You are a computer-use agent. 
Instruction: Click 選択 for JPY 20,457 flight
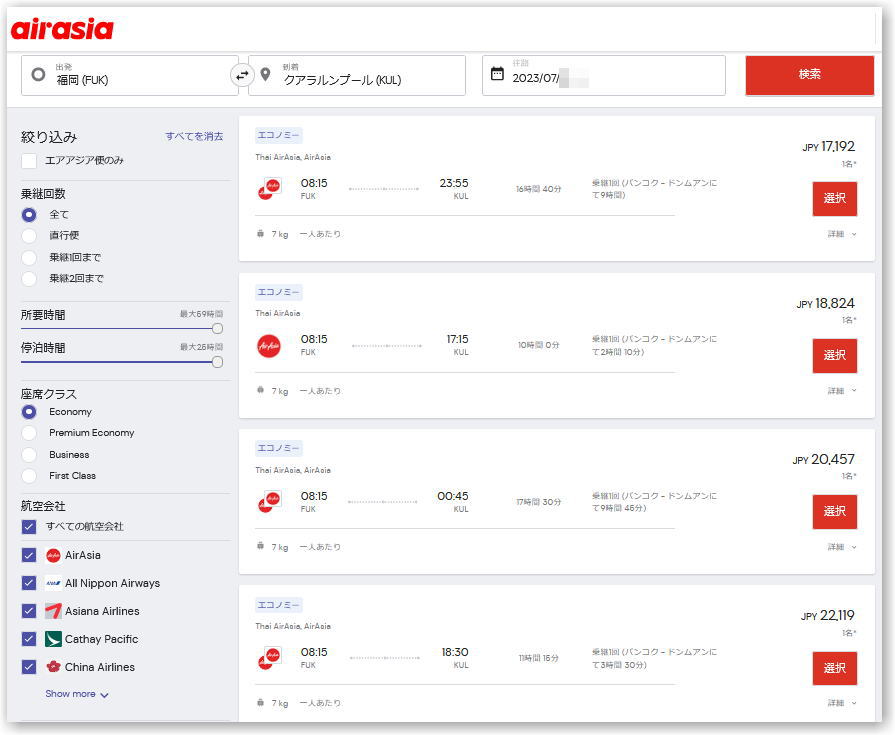pyautogui.click(x=834, y=512)
